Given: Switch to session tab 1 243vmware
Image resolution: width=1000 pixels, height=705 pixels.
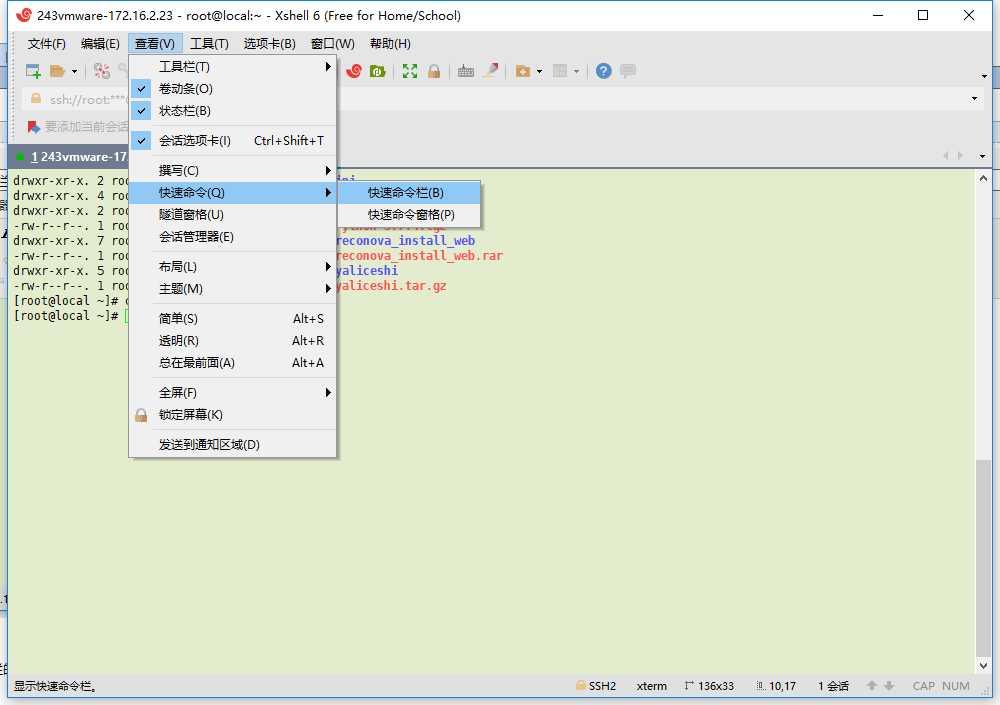Looking at the screenshot, I should [69, 156].
